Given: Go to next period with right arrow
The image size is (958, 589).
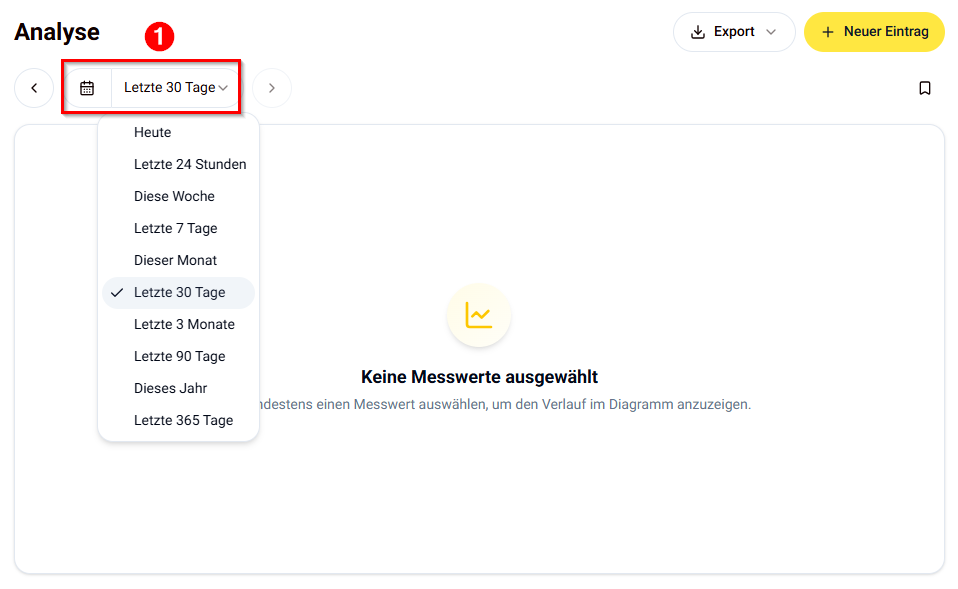Looking at the screenshot, I should (272, 88).
